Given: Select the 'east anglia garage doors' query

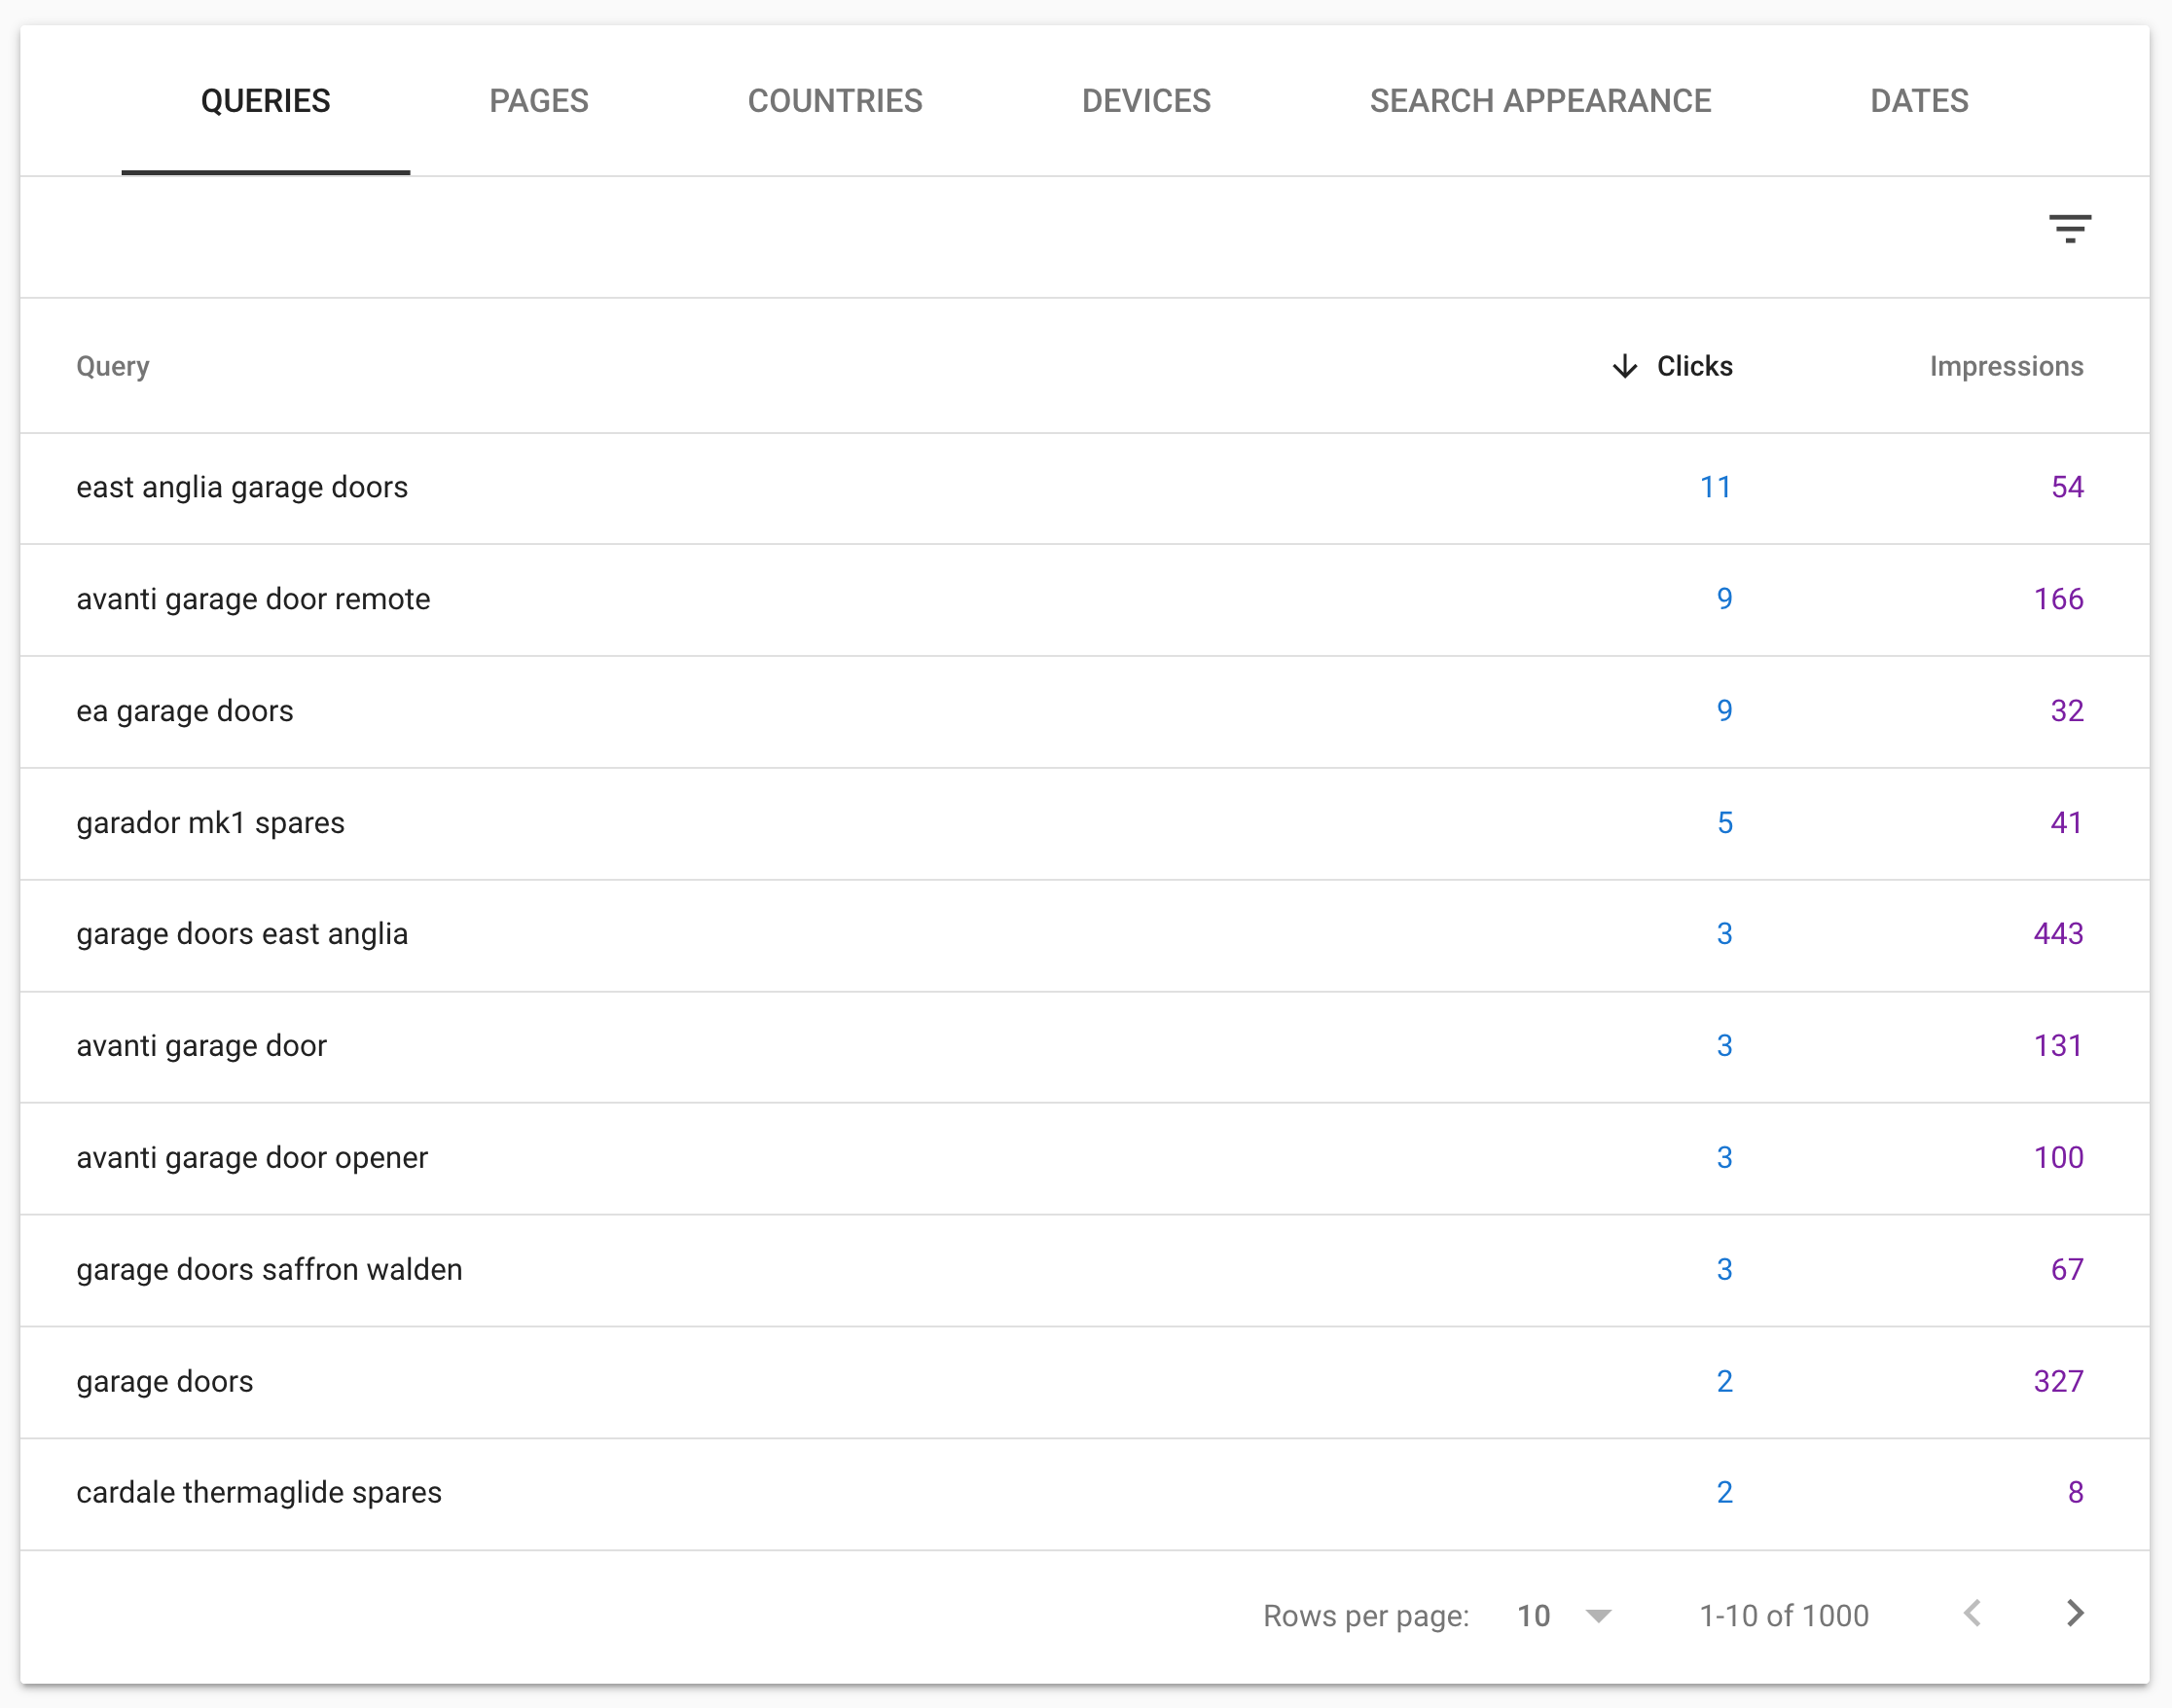Looking at the screenshot, I should tap(242, 487).
